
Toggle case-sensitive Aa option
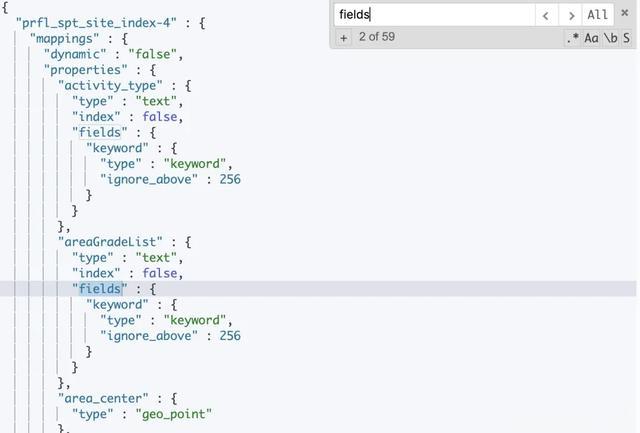click(x=591, y=38)
